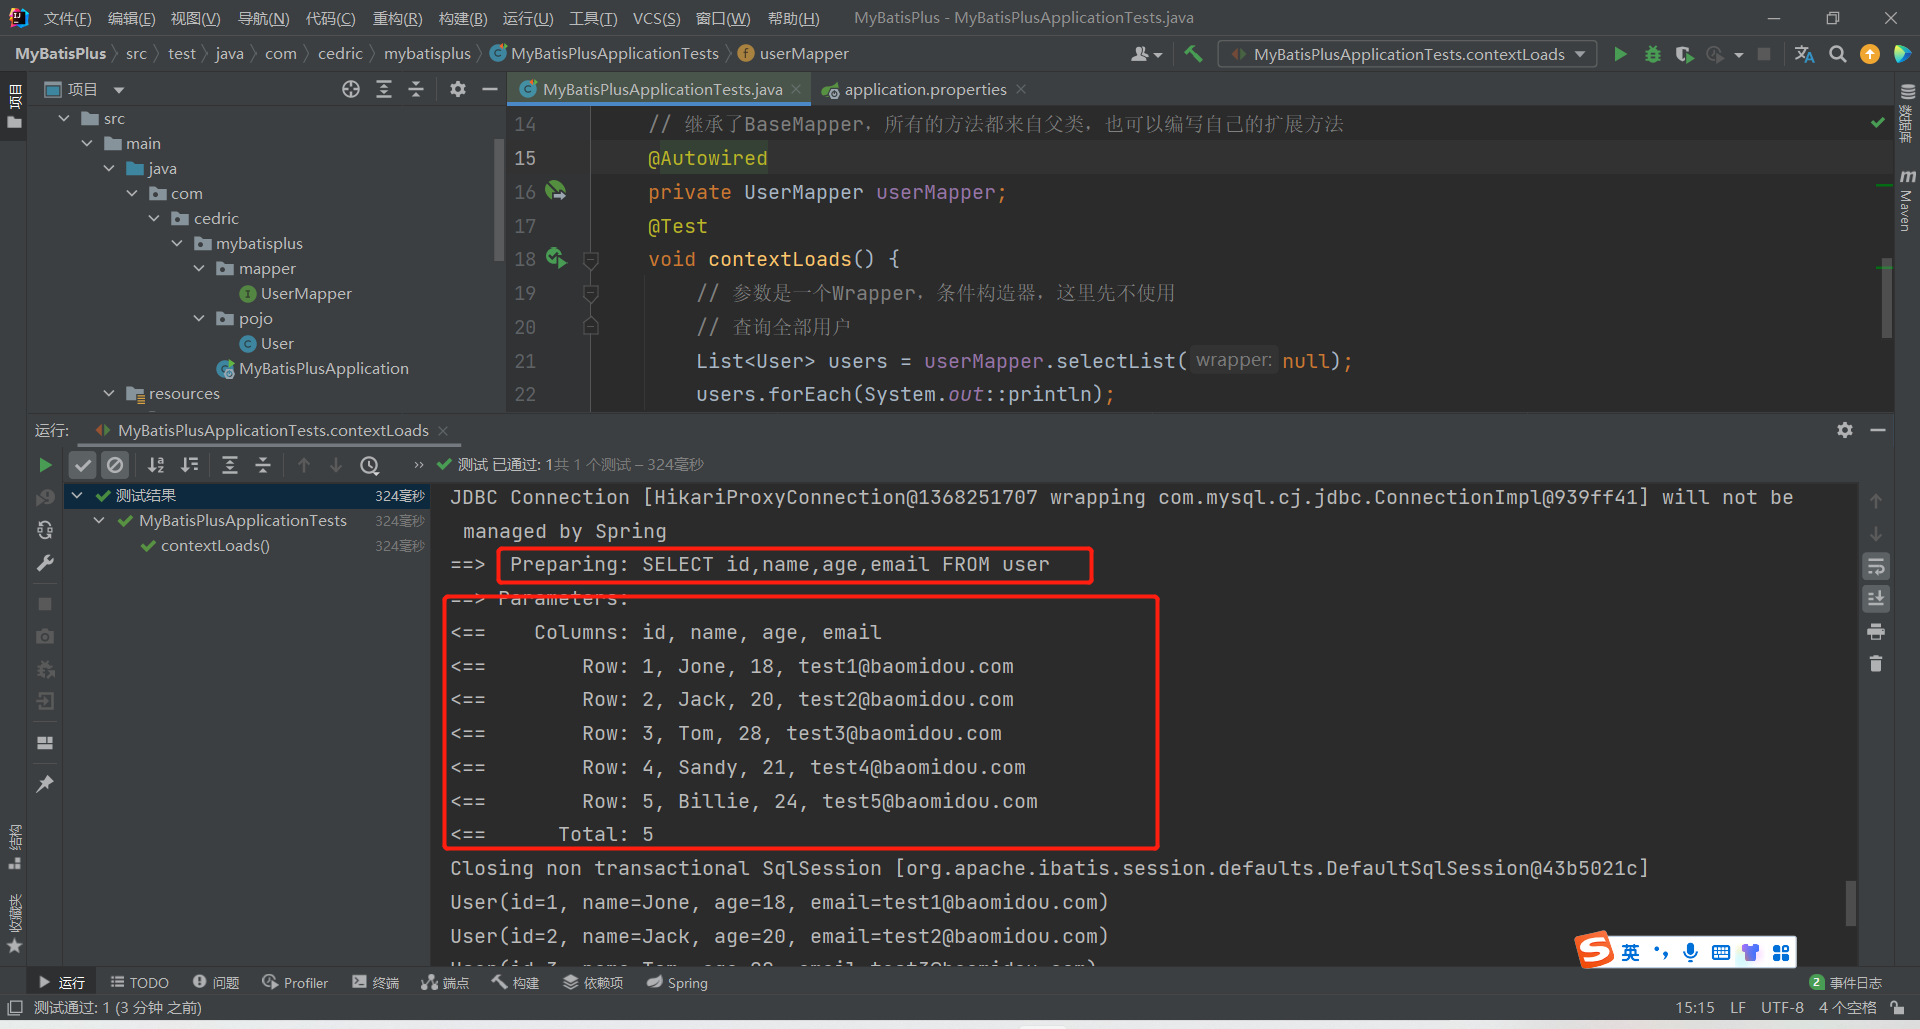This screenshot has width=1920, height=1029.
Task: Run with coverage icon in toolbar
Action: pos(1684,54)
